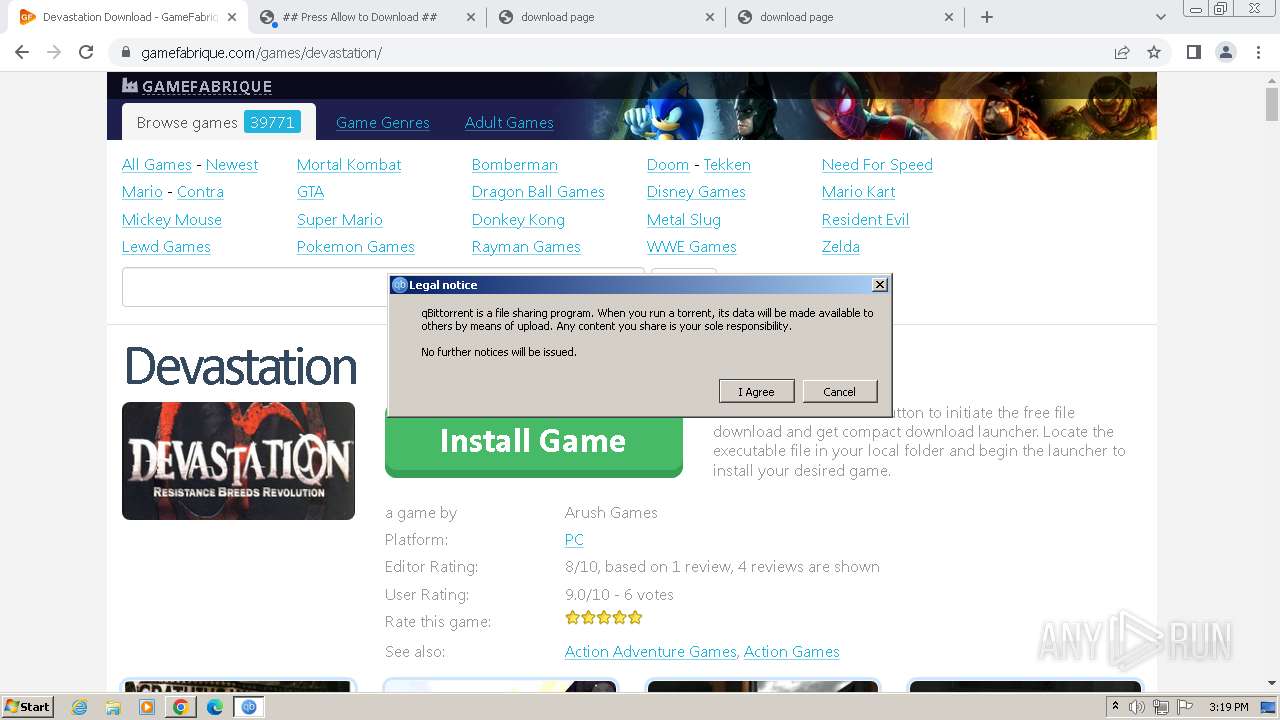
Task: Click the Devastation cover thumbnail
Action: click(x=238, y=461)
